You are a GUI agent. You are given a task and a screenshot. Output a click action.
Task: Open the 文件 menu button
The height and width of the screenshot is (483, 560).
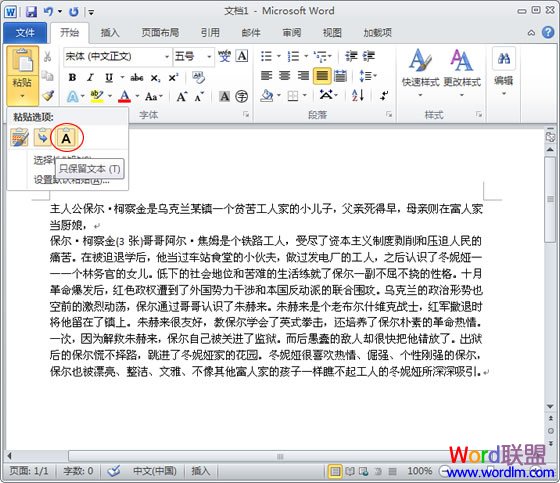pyautogui.click(x=25, y=33)
